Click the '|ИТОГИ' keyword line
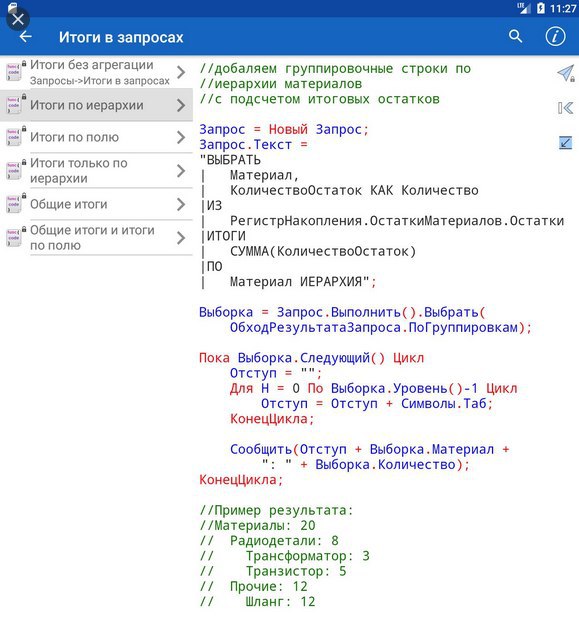 click(223, 236)
